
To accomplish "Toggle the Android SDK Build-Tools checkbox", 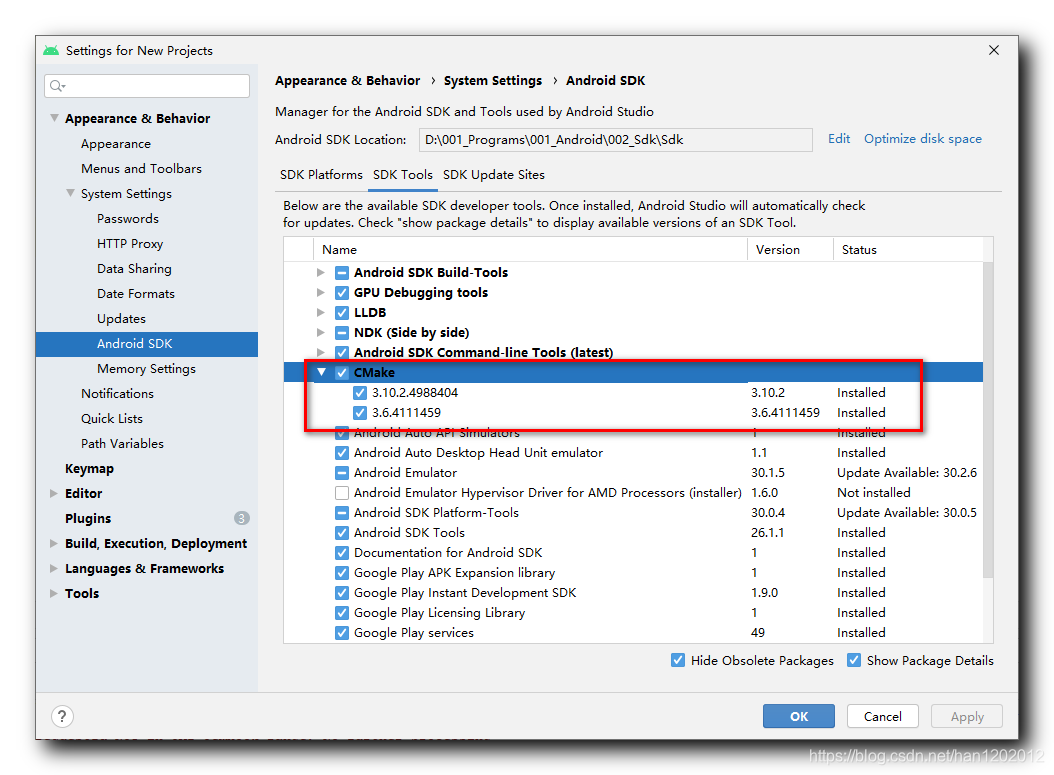I will (341, 273).
